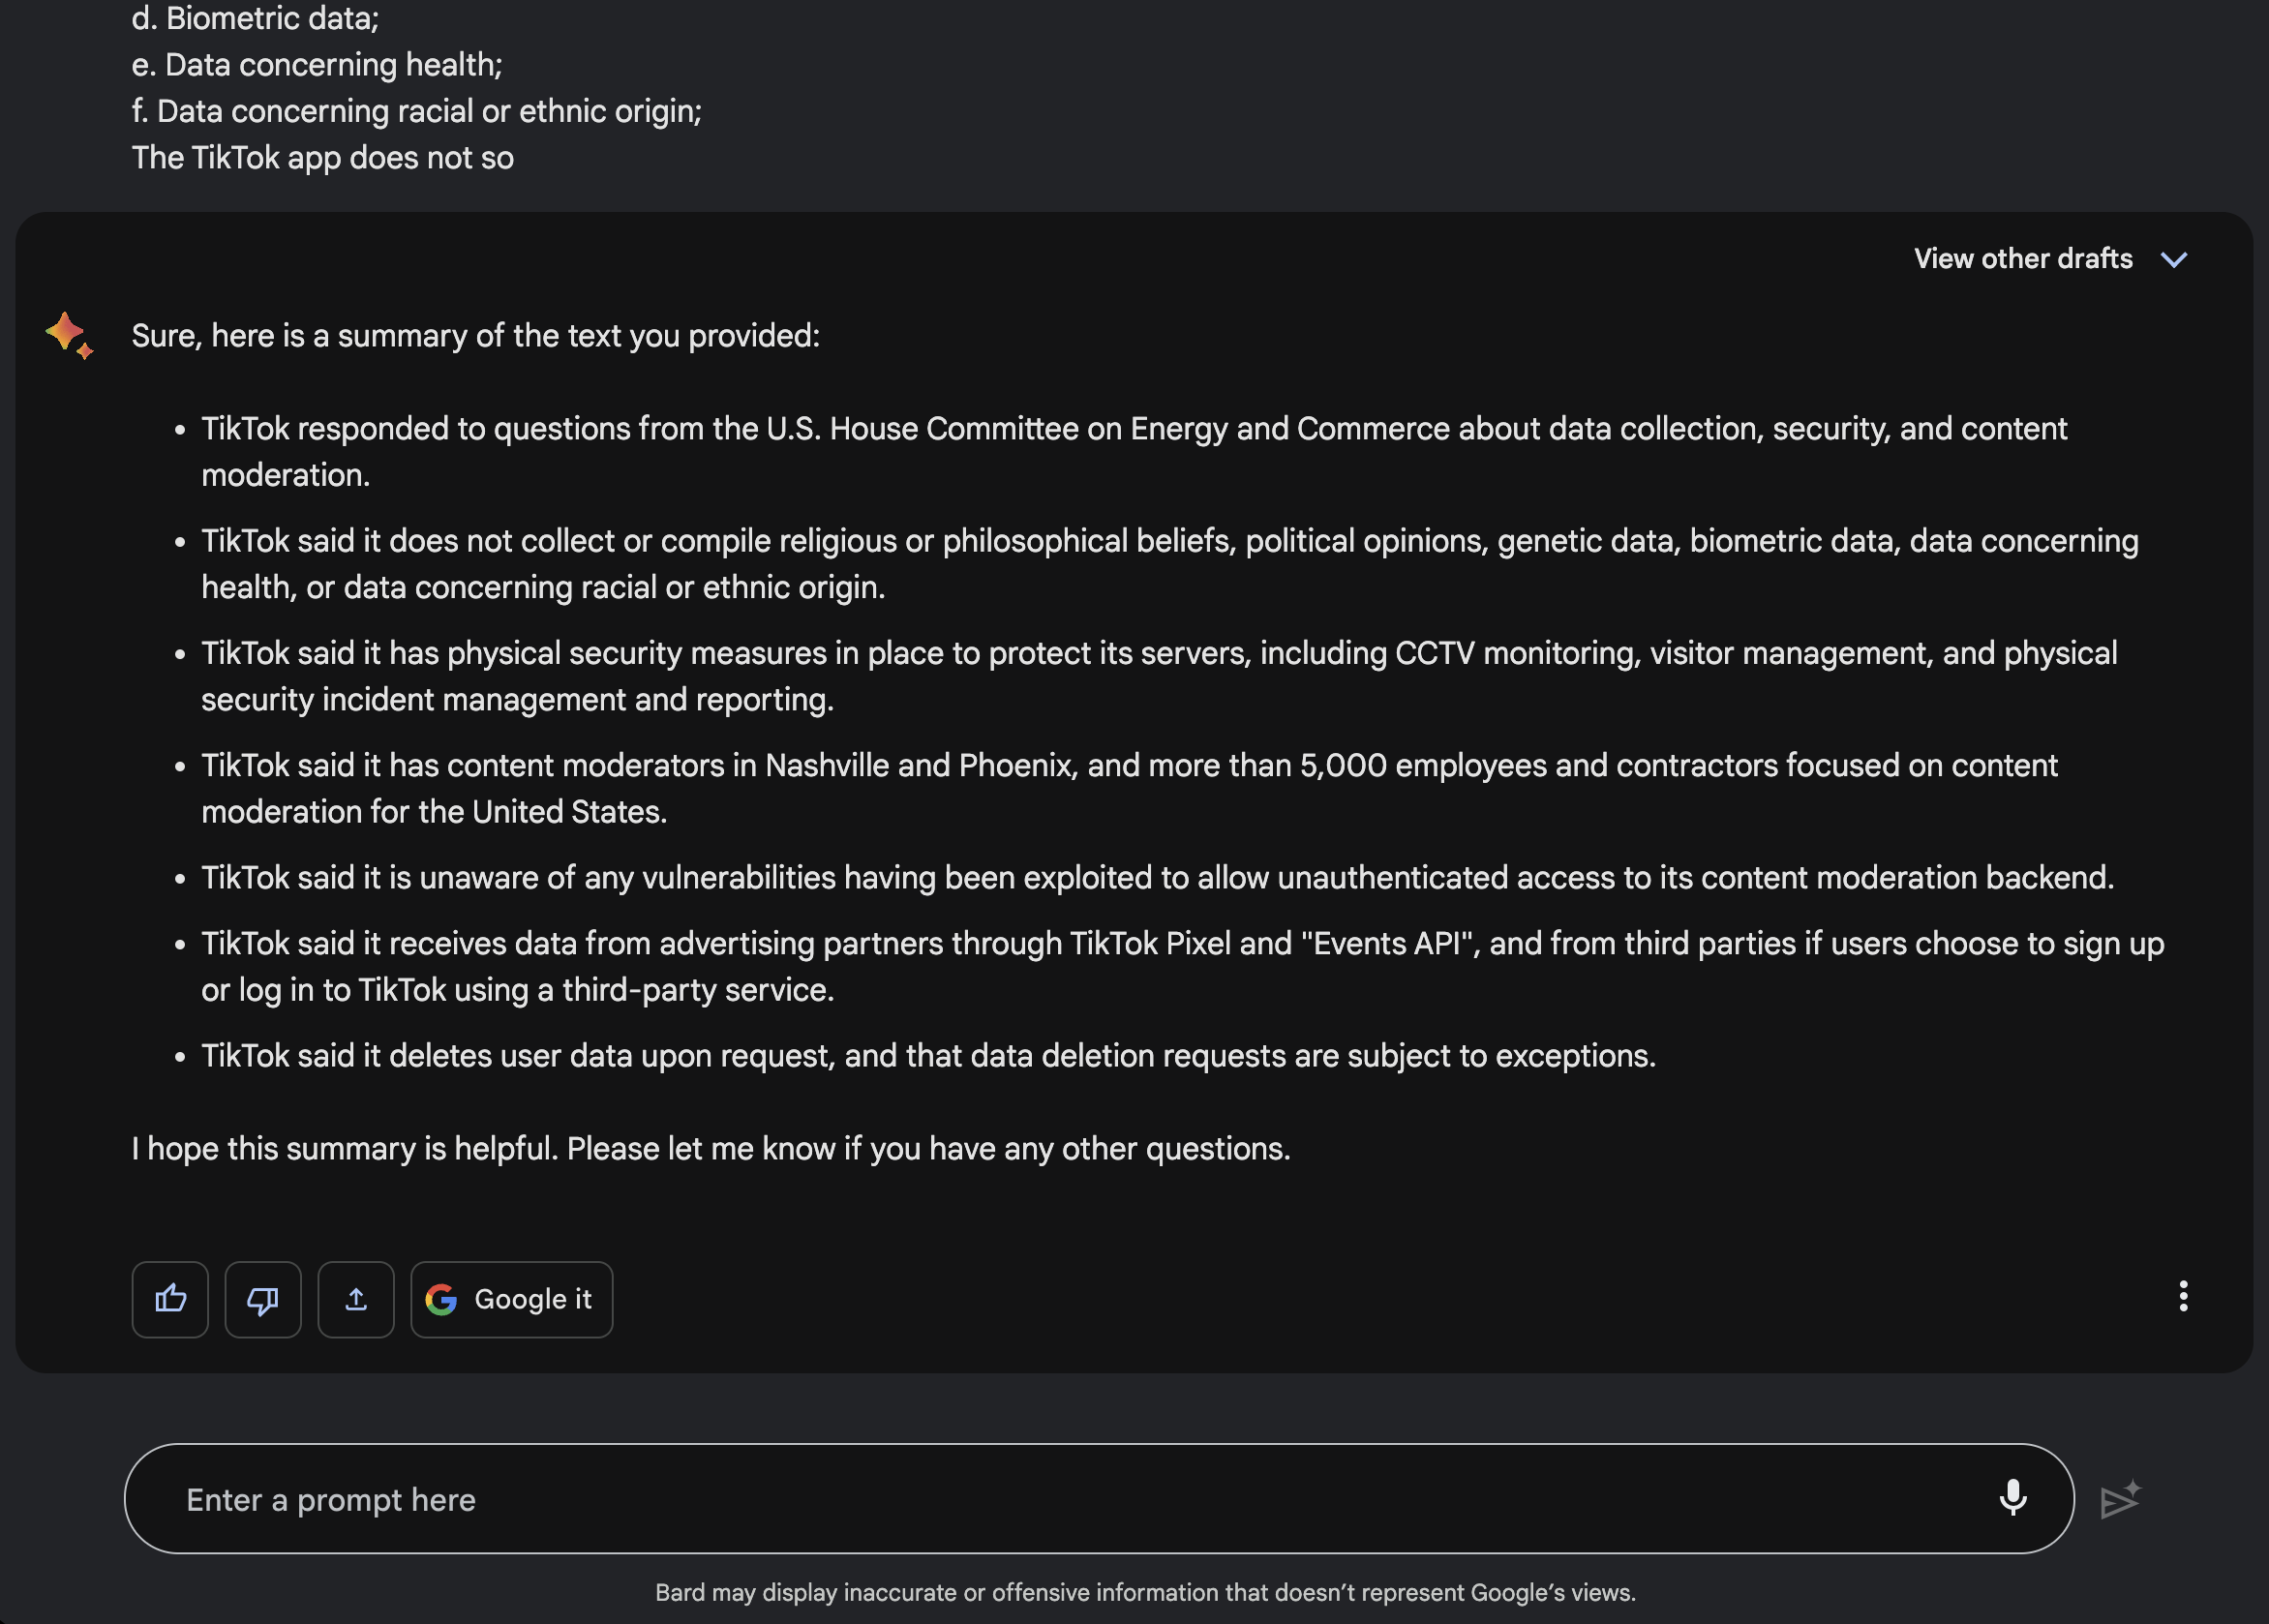
Task: Click the Bard sparkle avatar icon
Action: click(x=69, y=335)
